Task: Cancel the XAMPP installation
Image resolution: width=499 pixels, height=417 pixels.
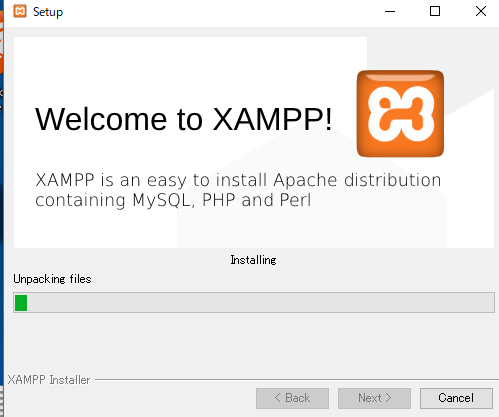Action: [x=456, y=398]
